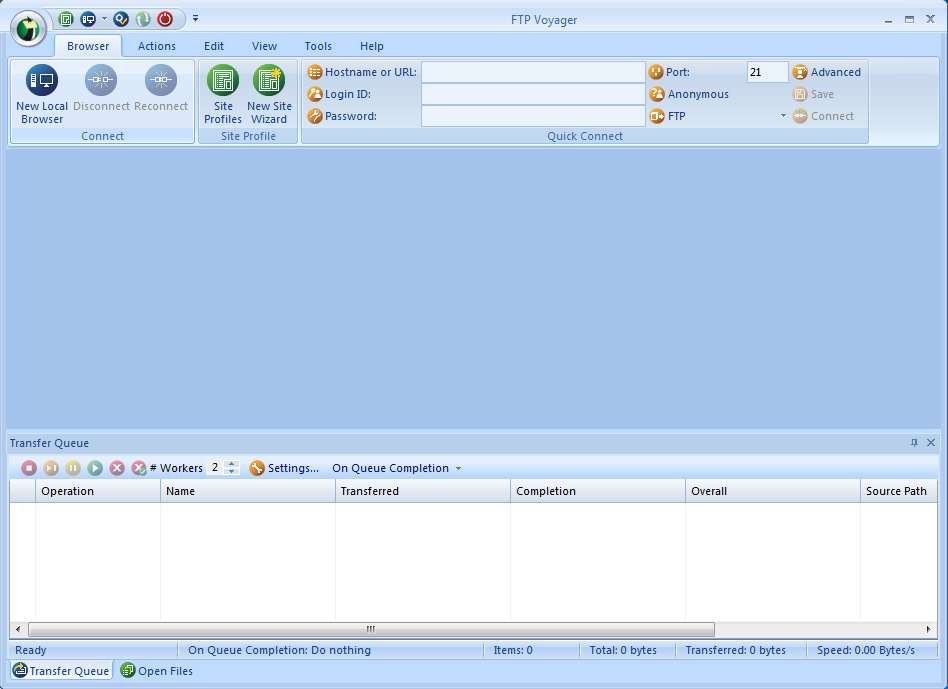Image resolution: width=948 pixels, height=689 pixels.
Task: Sort by the Source Path column header
Action: [x=899, y=491]
